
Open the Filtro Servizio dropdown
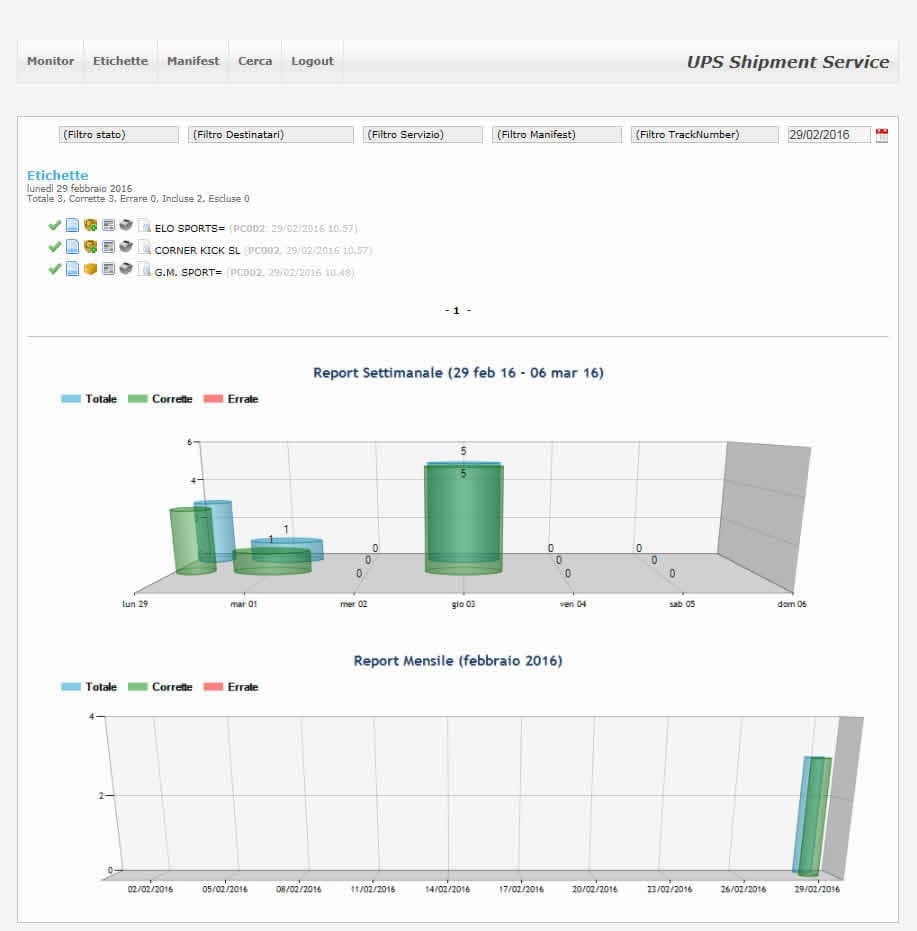(x=423, y=135)
